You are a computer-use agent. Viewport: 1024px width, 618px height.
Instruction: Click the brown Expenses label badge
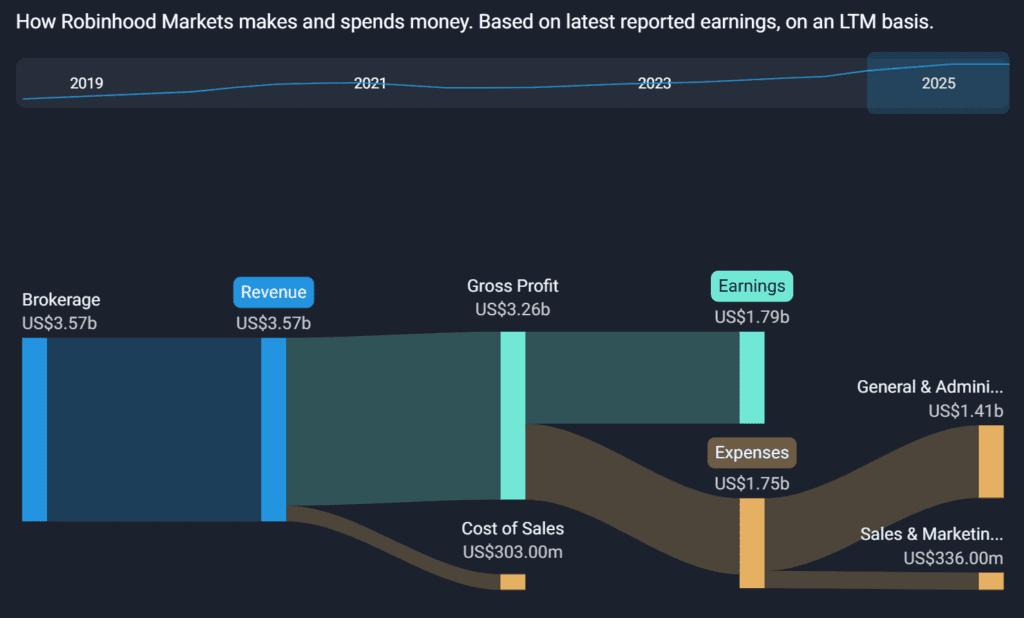click(752, 453)
